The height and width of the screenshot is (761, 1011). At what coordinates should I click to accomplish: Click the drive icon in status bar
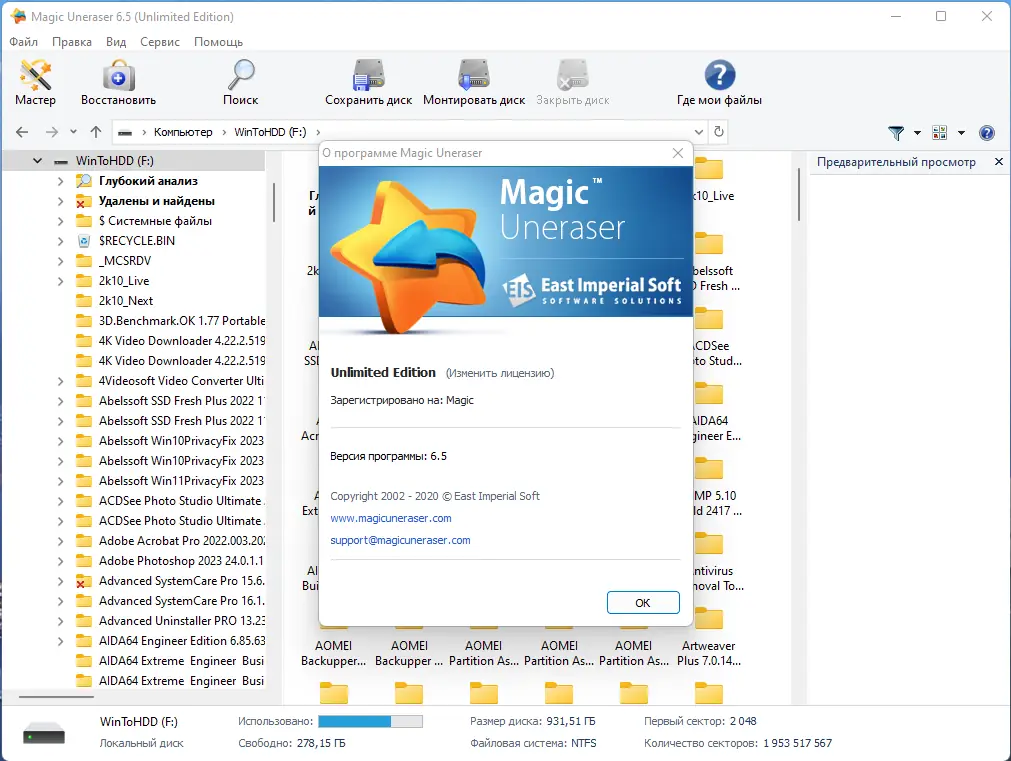pyautogui.click(x=44, y=733)
